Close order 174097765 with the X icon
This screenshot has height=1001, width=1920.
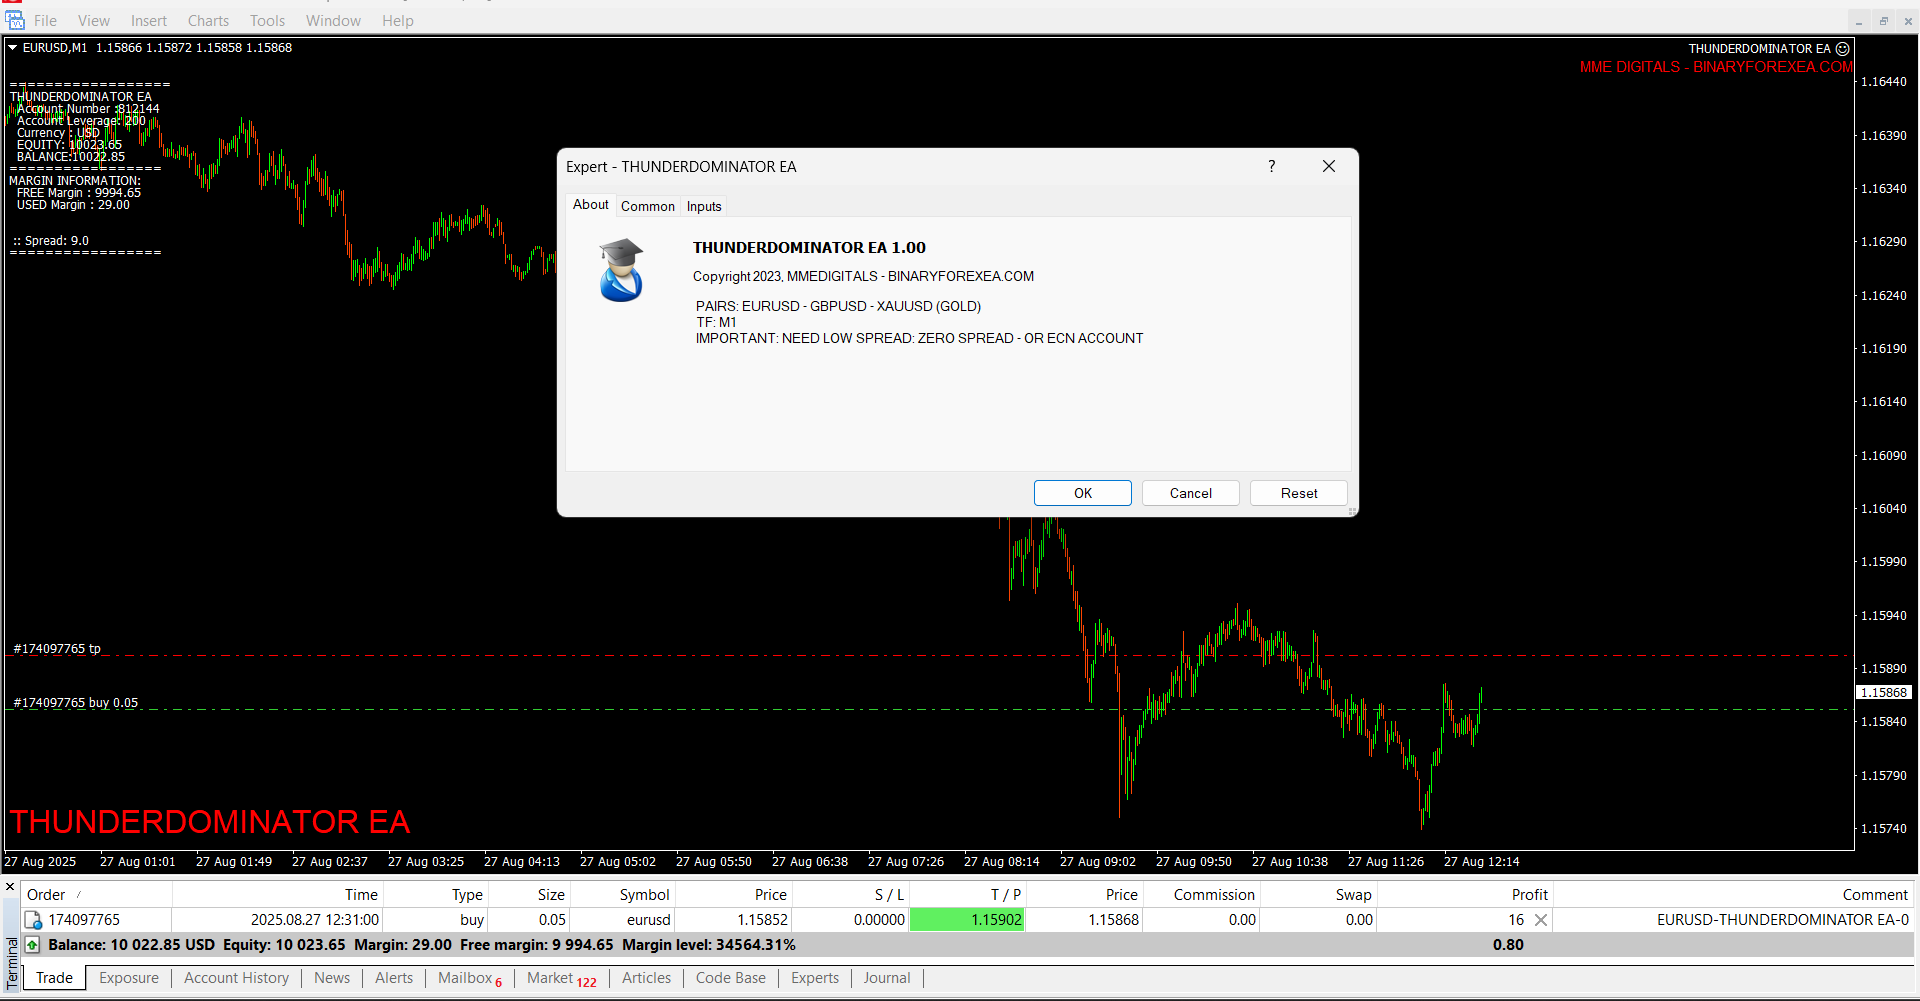pyautogui.click(x=1541, y=920)
